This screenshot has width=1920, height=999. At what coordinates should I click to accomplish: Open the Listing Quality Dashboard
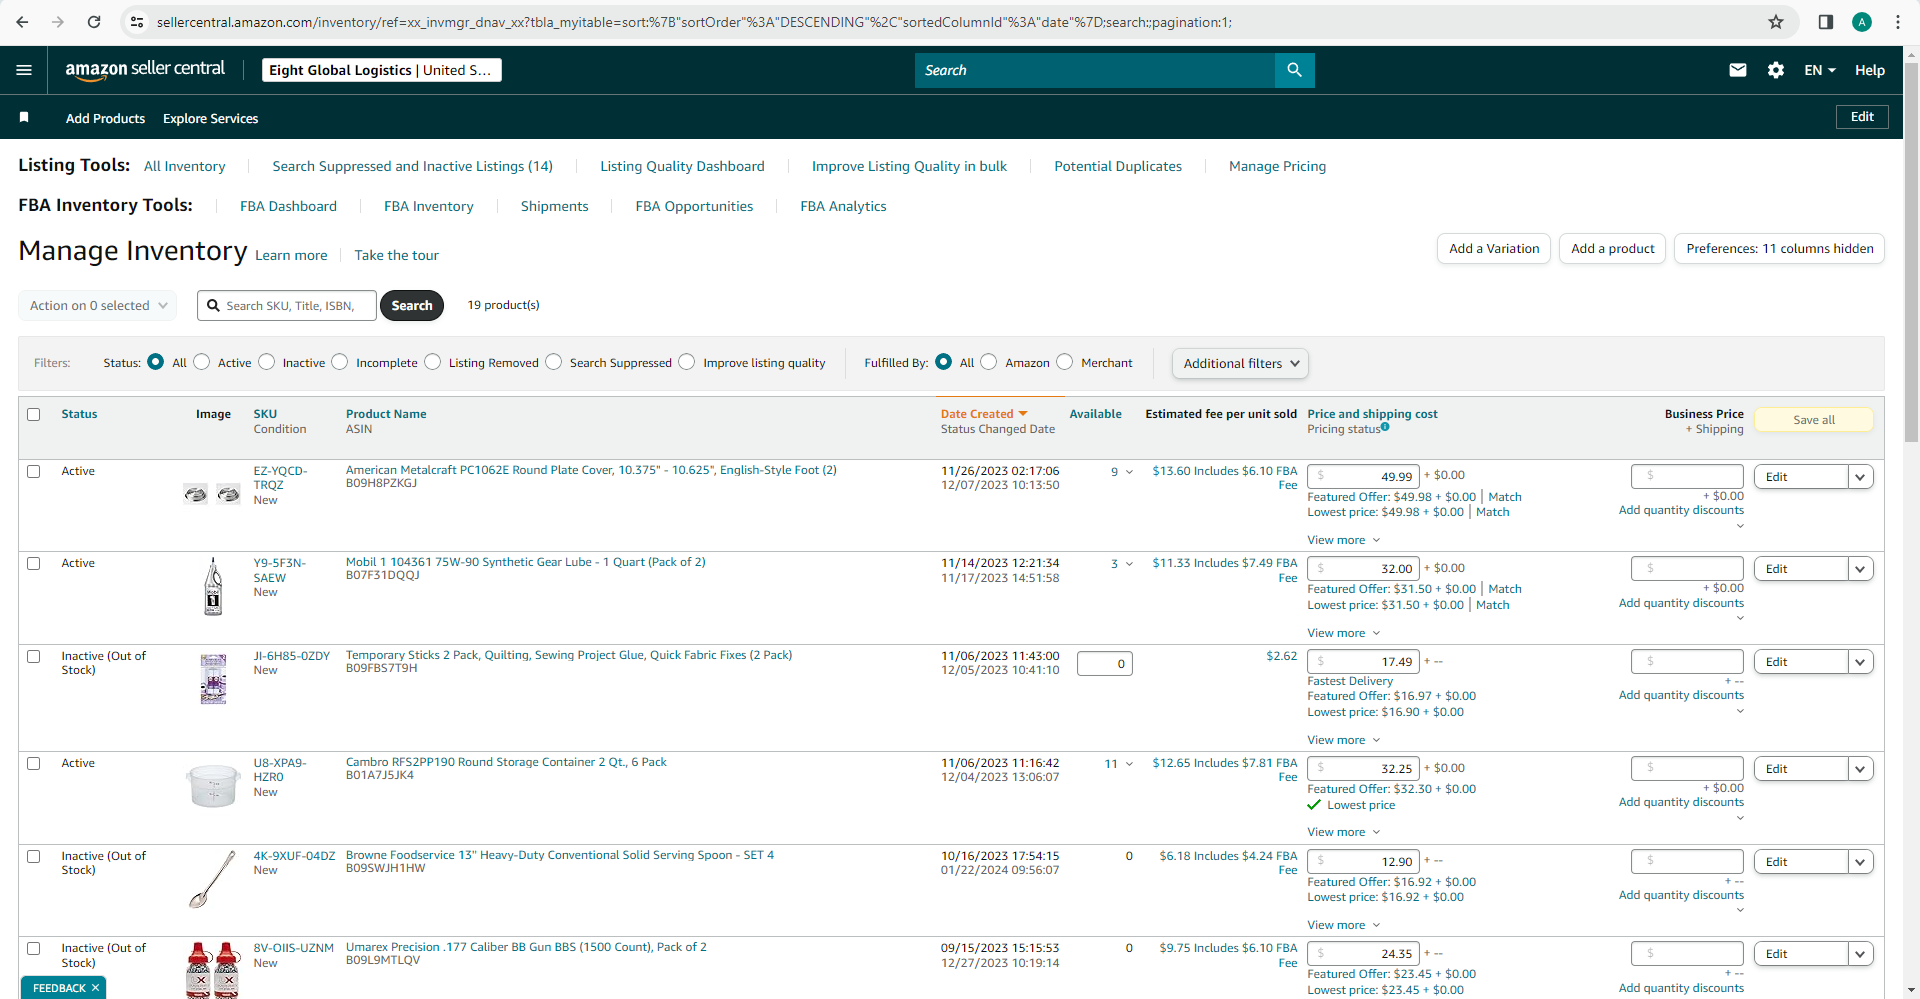click(682, 166)
